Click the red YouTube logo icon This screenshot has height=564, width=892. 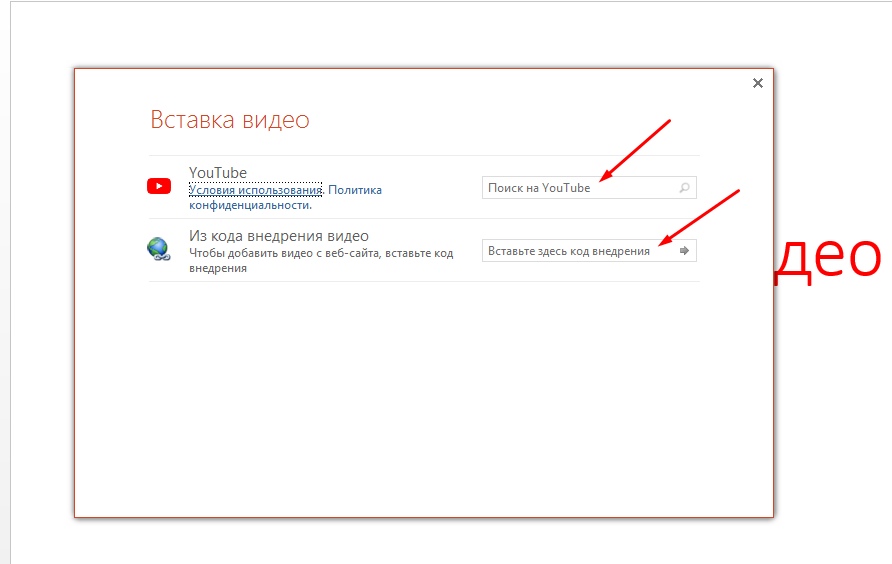[159, 186]
